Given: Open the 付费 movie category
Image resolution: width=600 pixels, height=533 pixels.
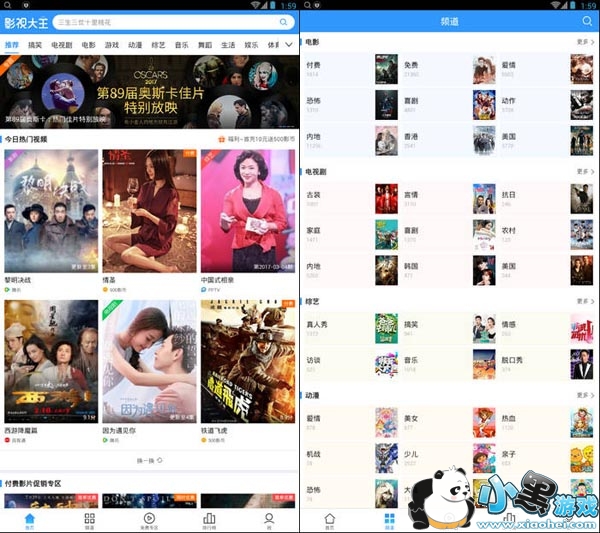Looking at the screenshot, I should point(352,69).
